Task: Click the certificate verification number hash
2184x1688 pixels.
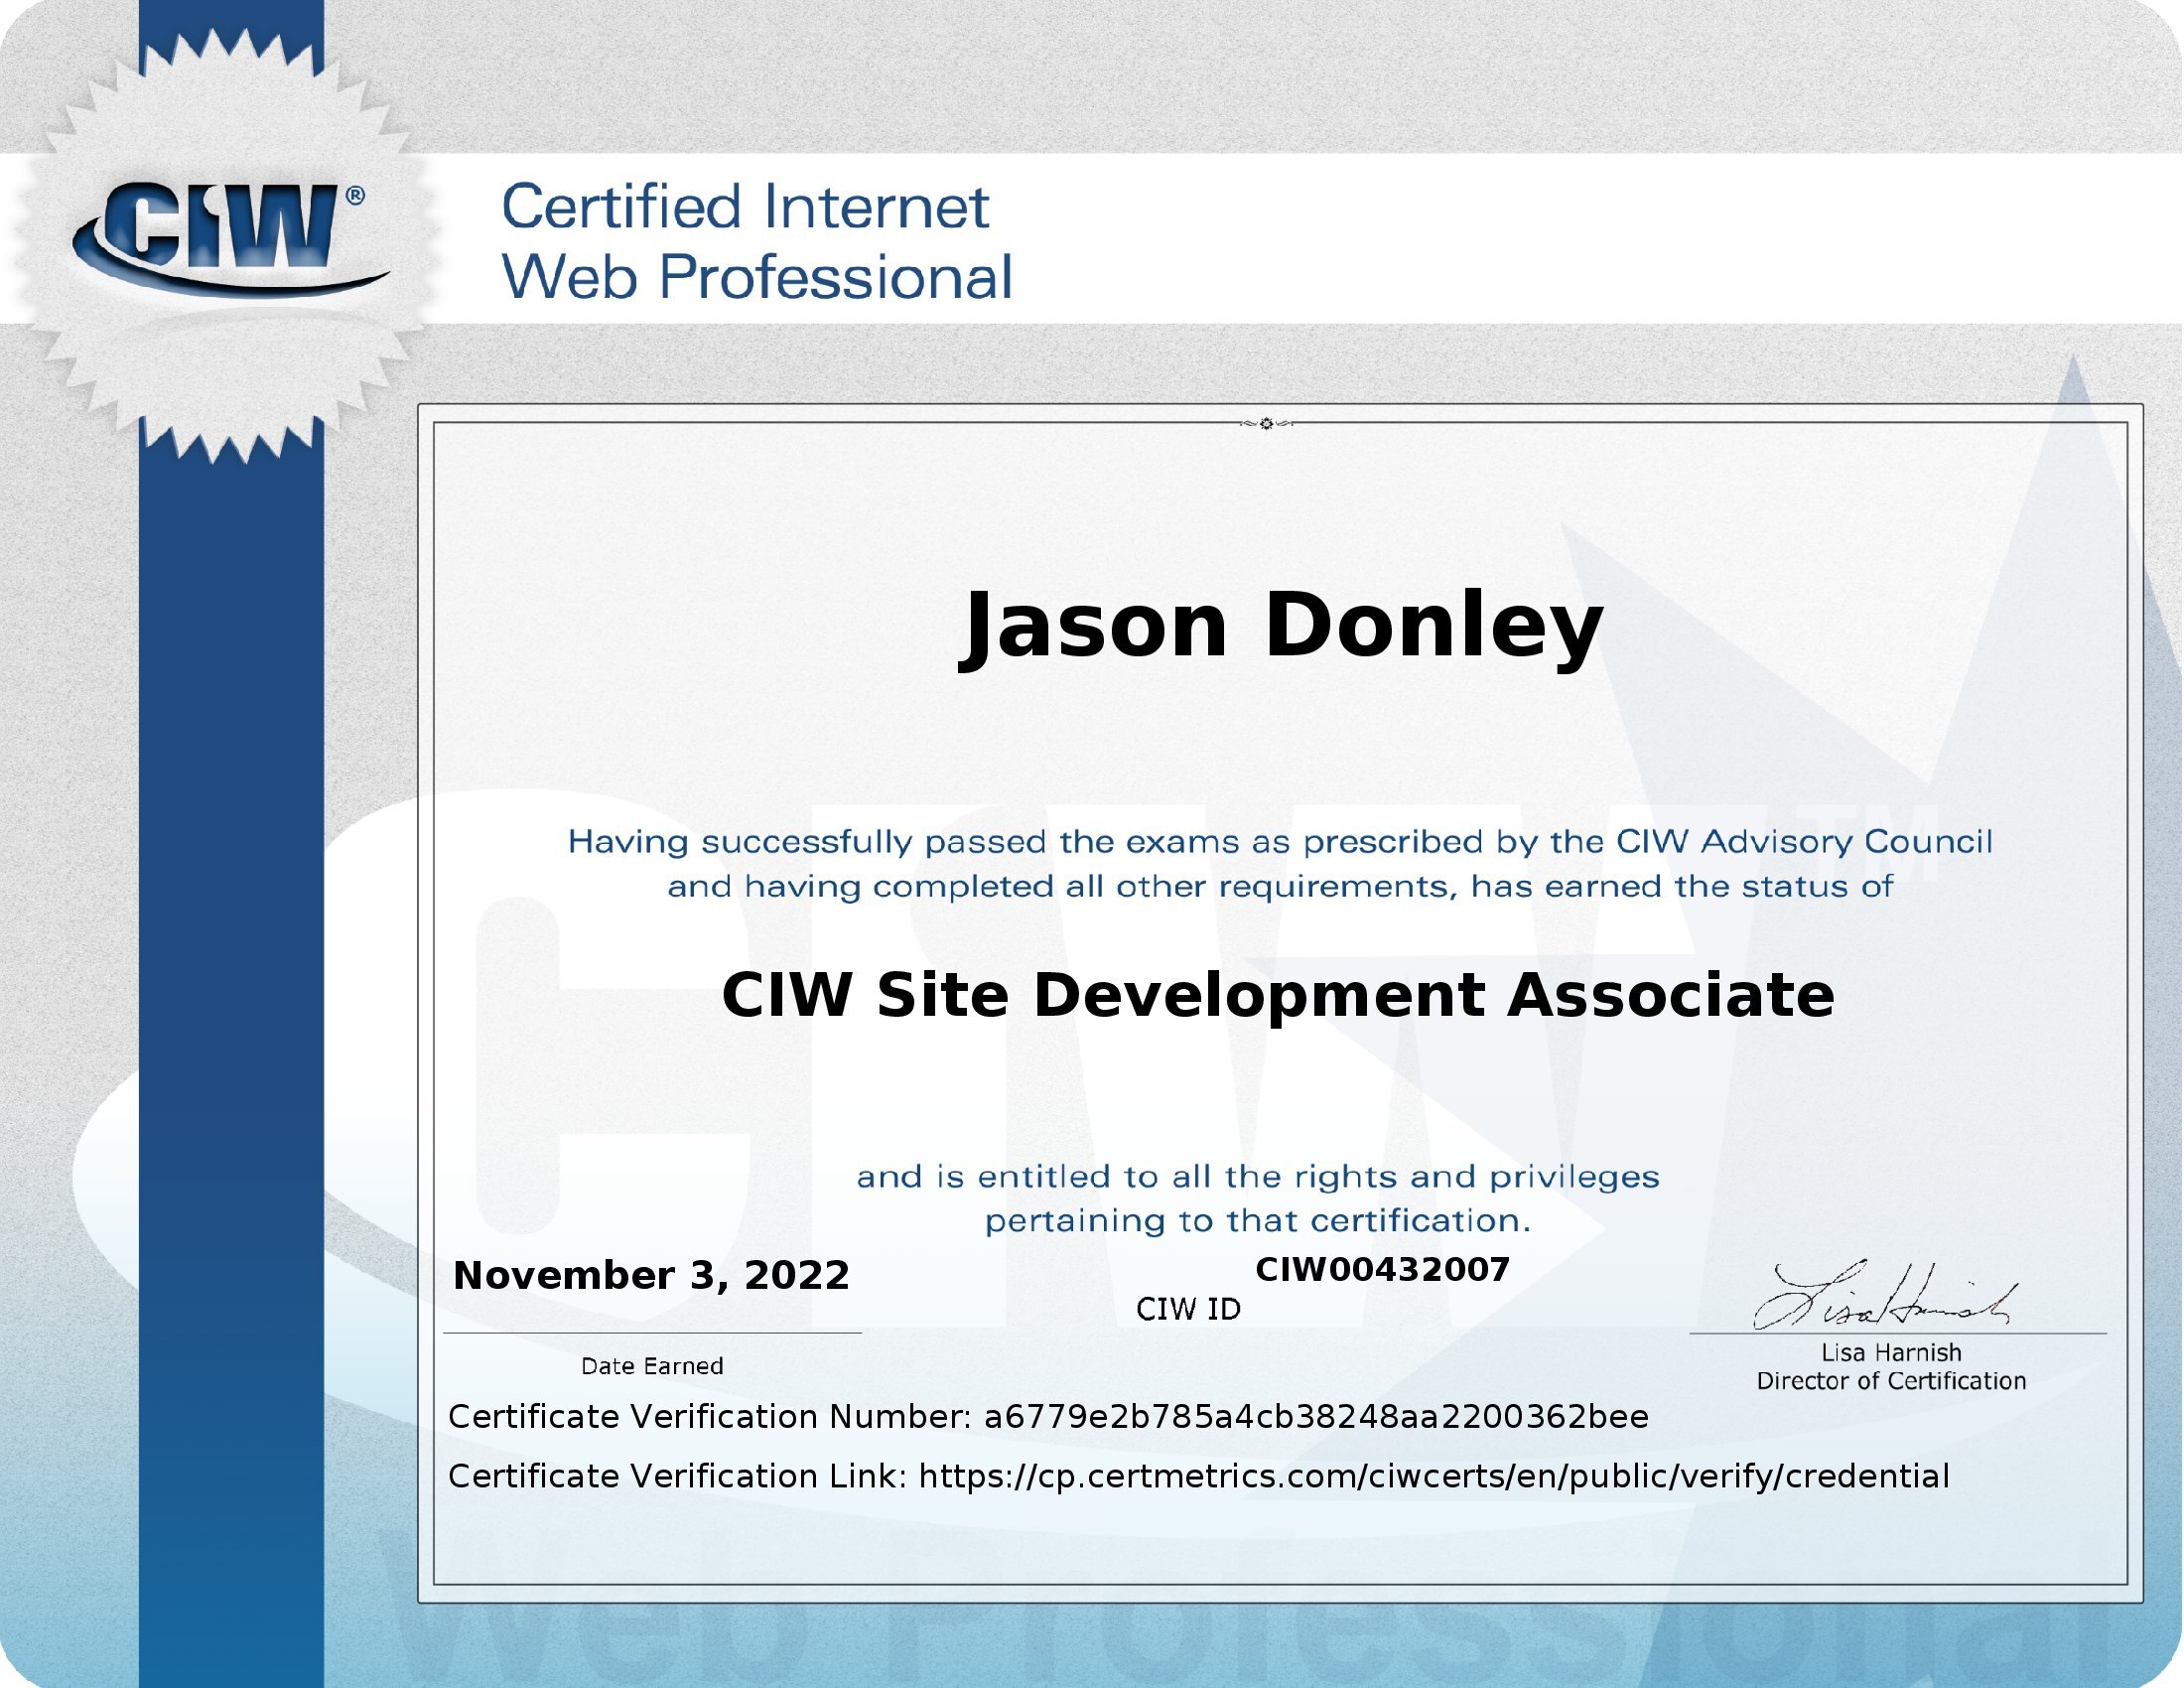Action: (1316, 1417)
